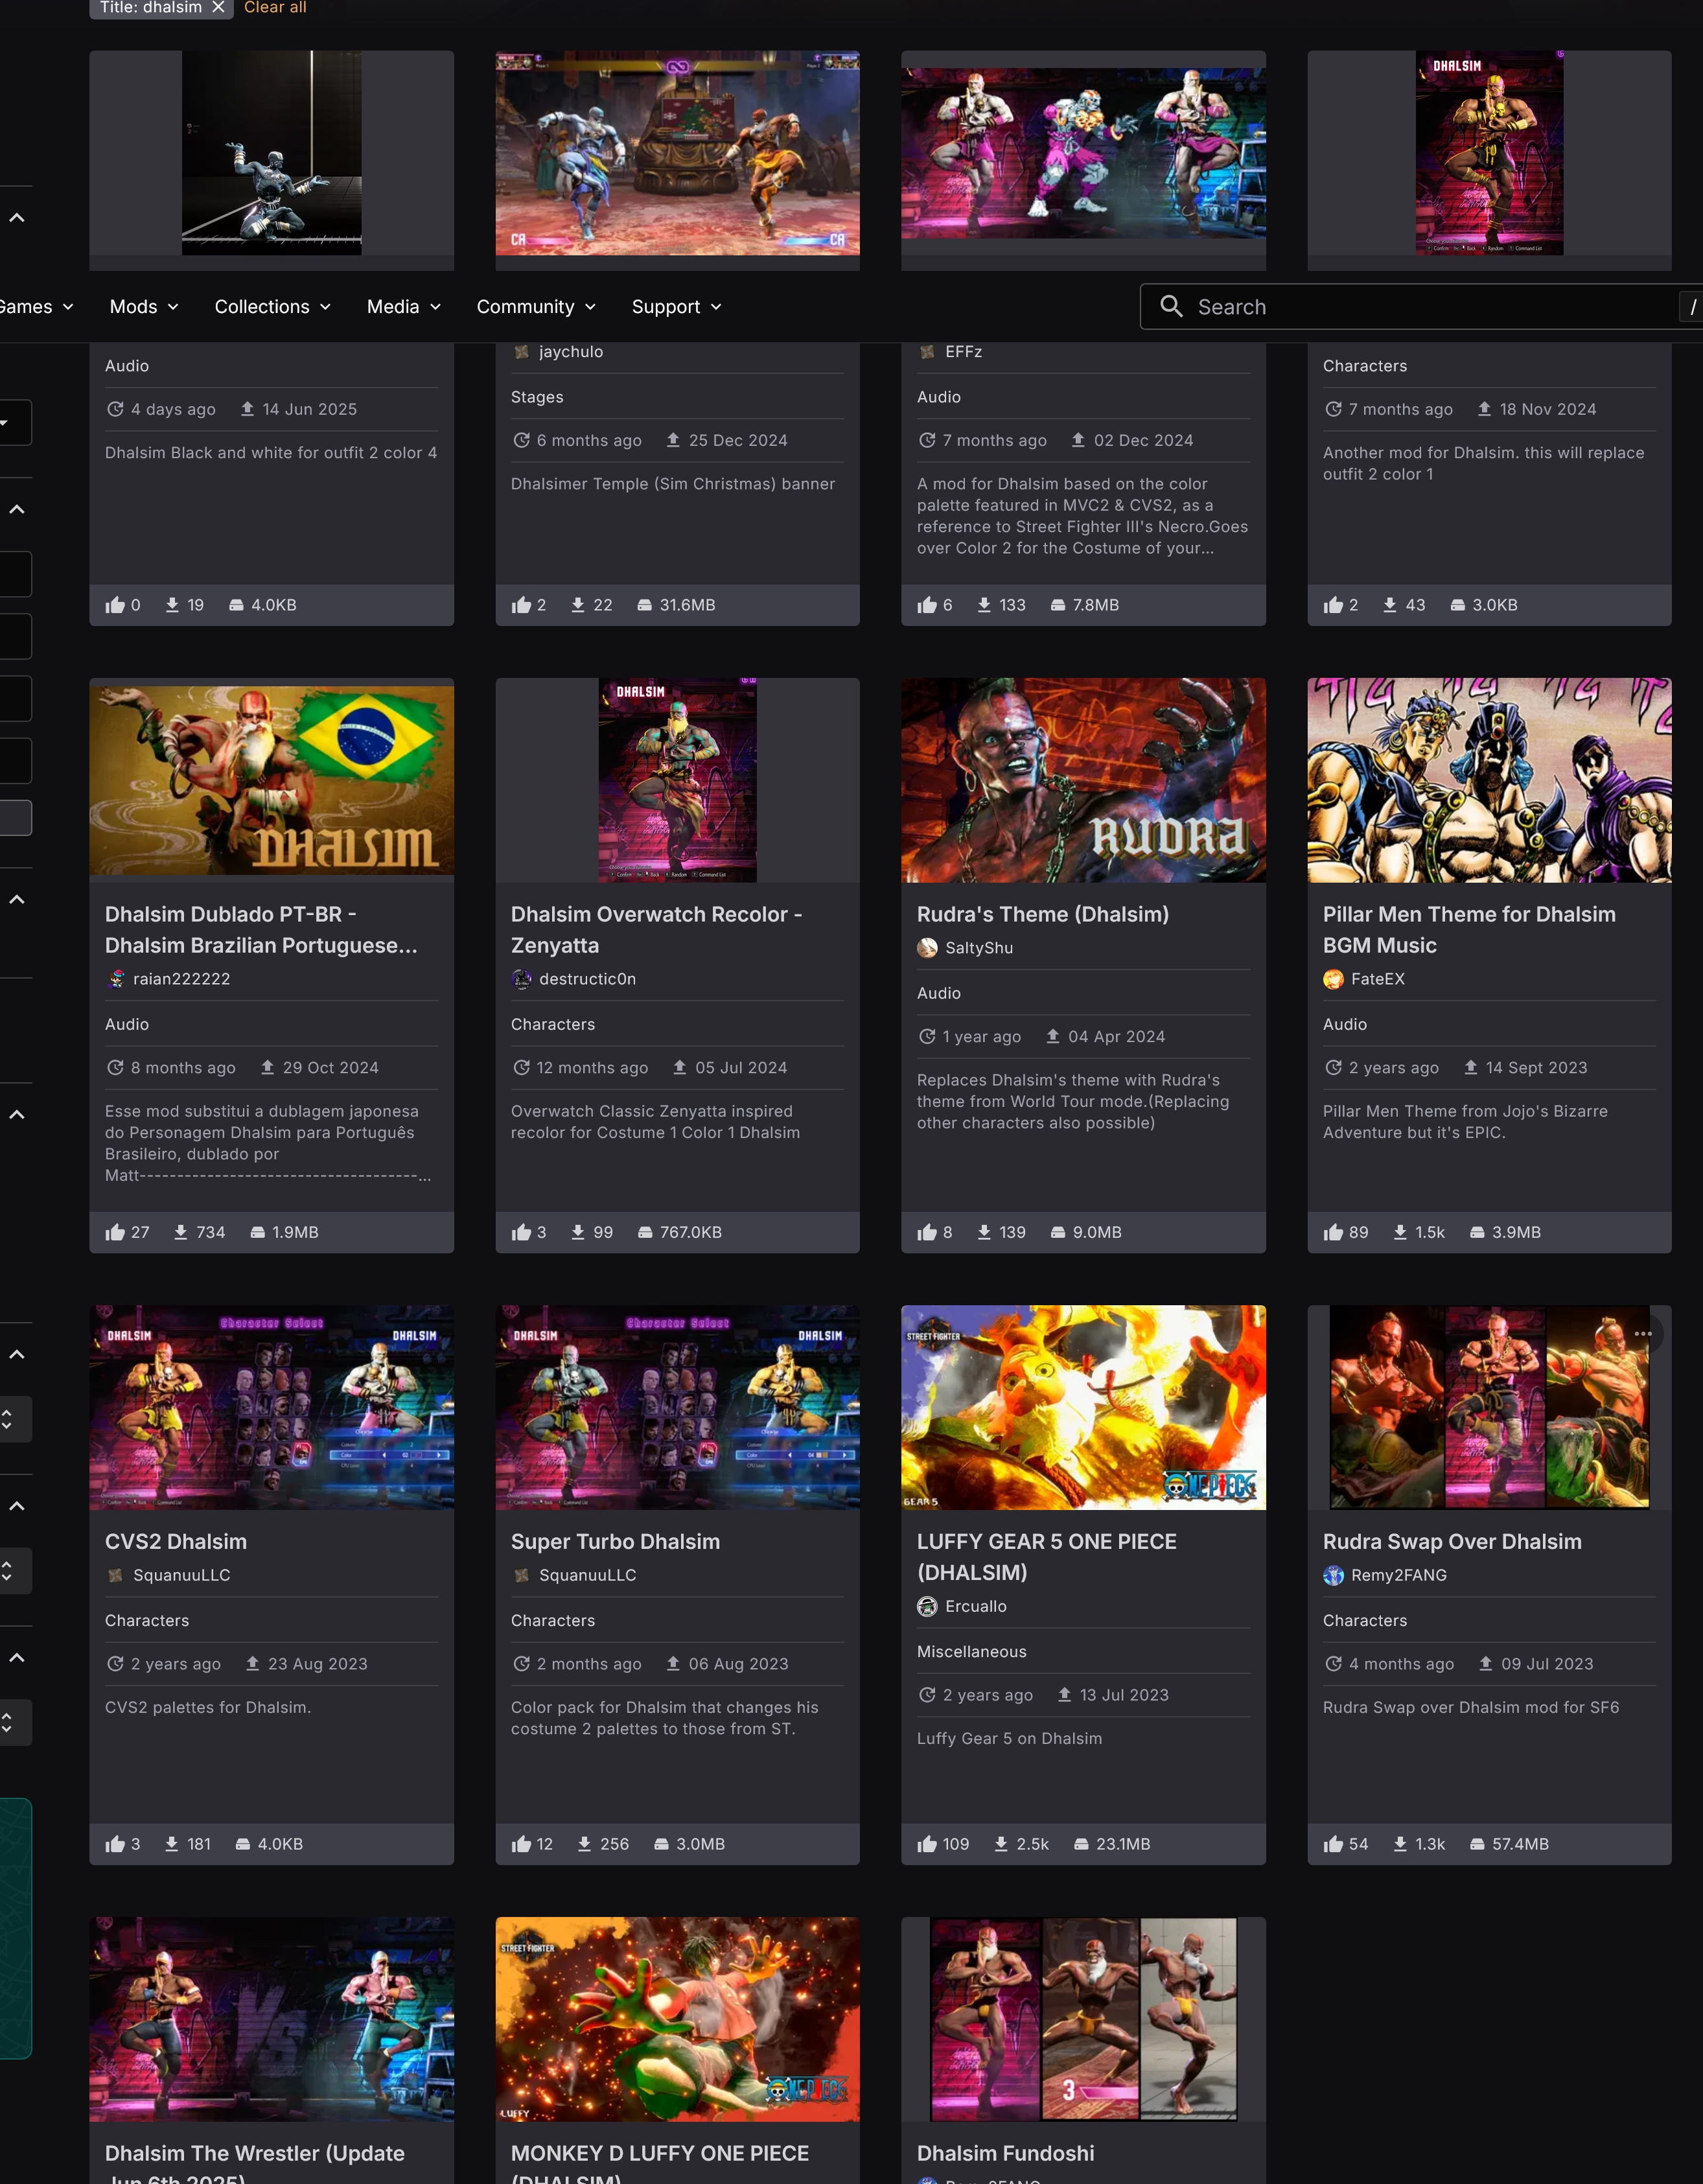Click file size icon on Rudra Swap card
This screenshot has width=1703, height=2184.
[x=1477, y=1844]
